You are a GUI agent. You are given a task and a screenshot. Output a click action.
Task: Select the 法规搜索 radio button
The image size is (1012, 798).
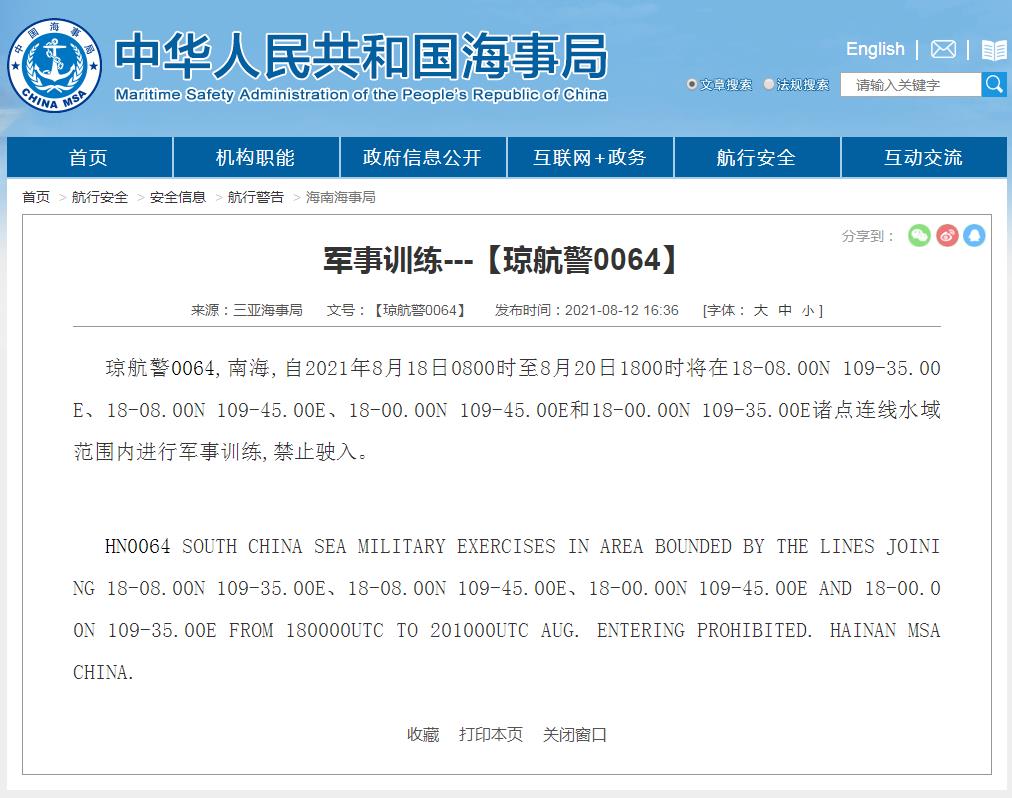[x=768, y=85]
